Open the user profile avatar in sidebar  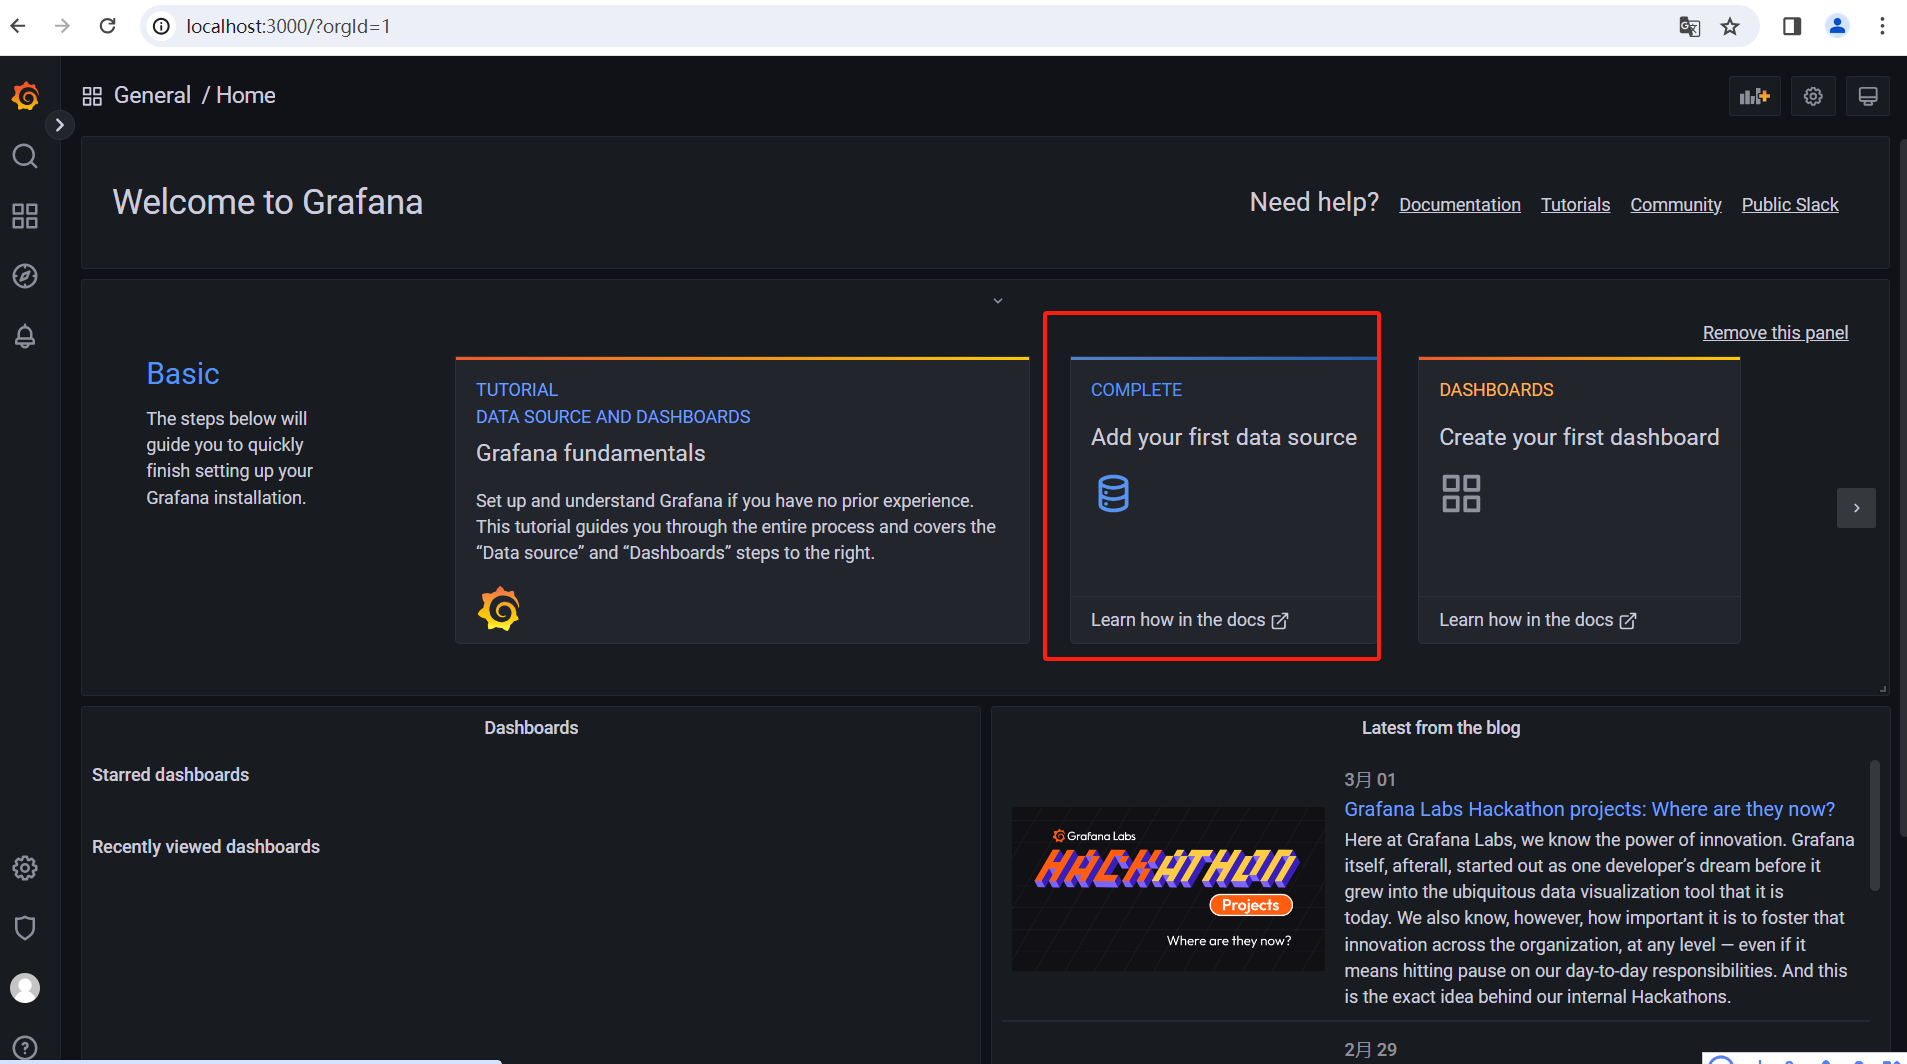(x=25, y=988)
